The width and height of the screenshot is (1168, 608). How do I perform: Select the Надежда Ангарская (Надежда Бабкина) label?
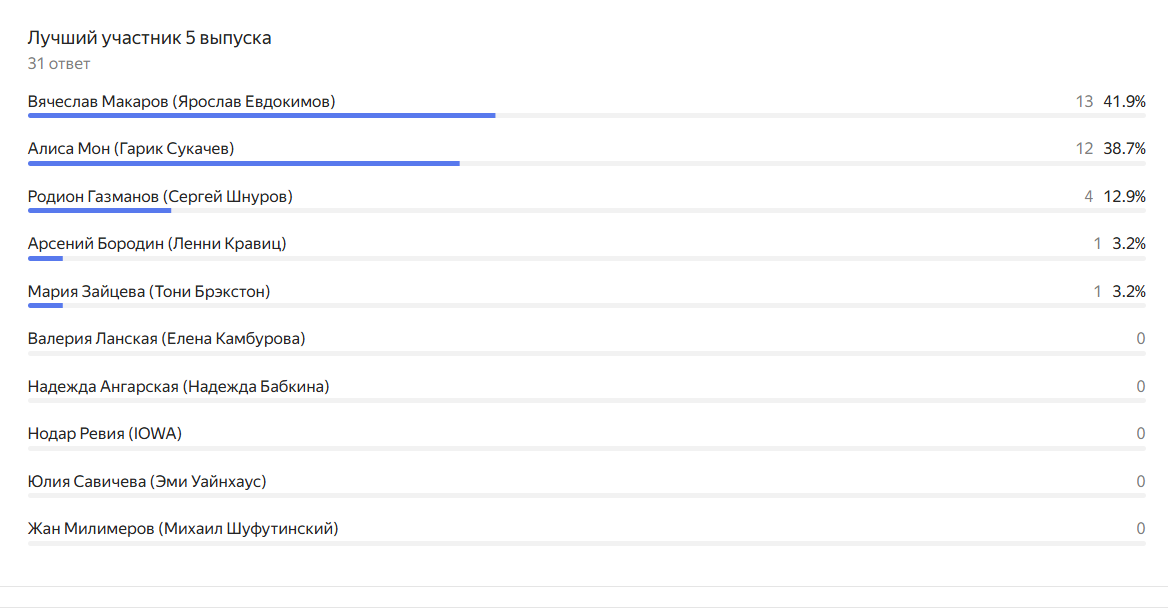(x=179, y=387)
